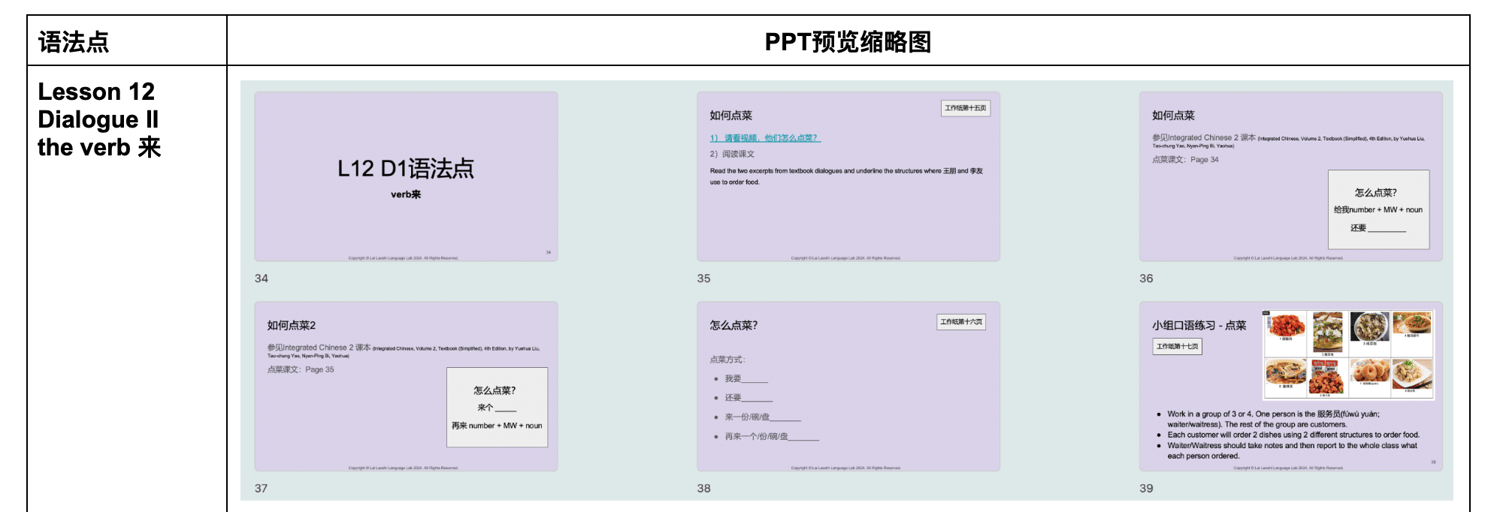This screenshot has width=1500, height=512.
Task: Click the 还要 blank line on slide 36
Action: tap(1378, 228)
